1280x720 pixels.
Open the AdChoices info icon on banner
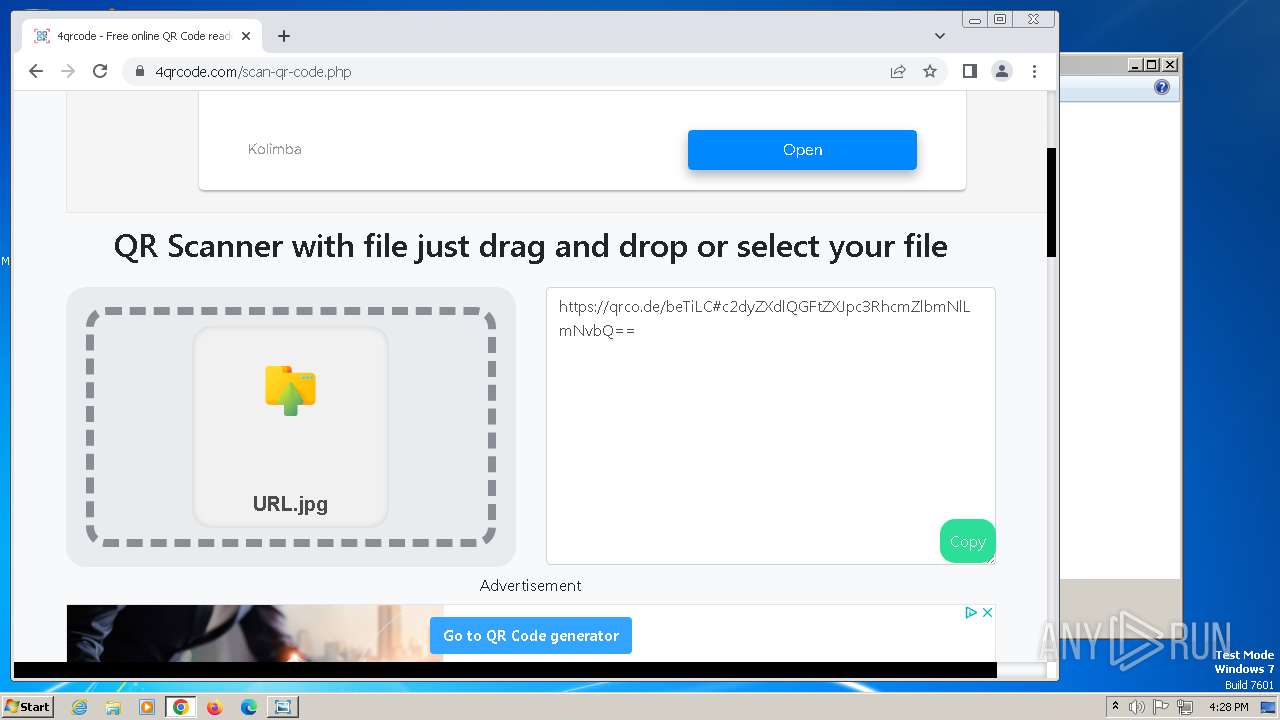(970, 612)
